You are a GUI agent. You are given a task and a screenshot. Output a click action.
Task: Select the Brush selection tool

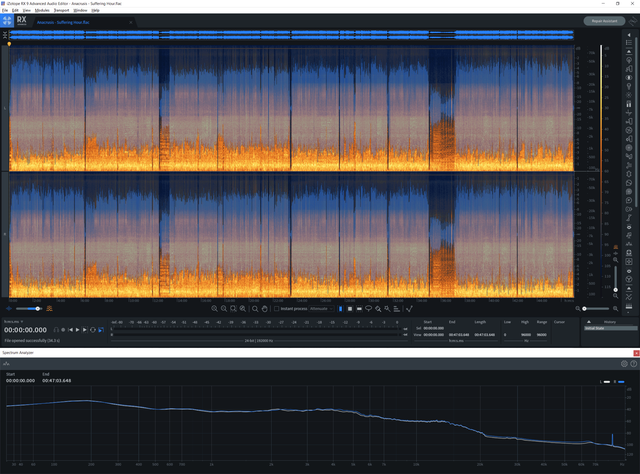(x=378, y=309)
